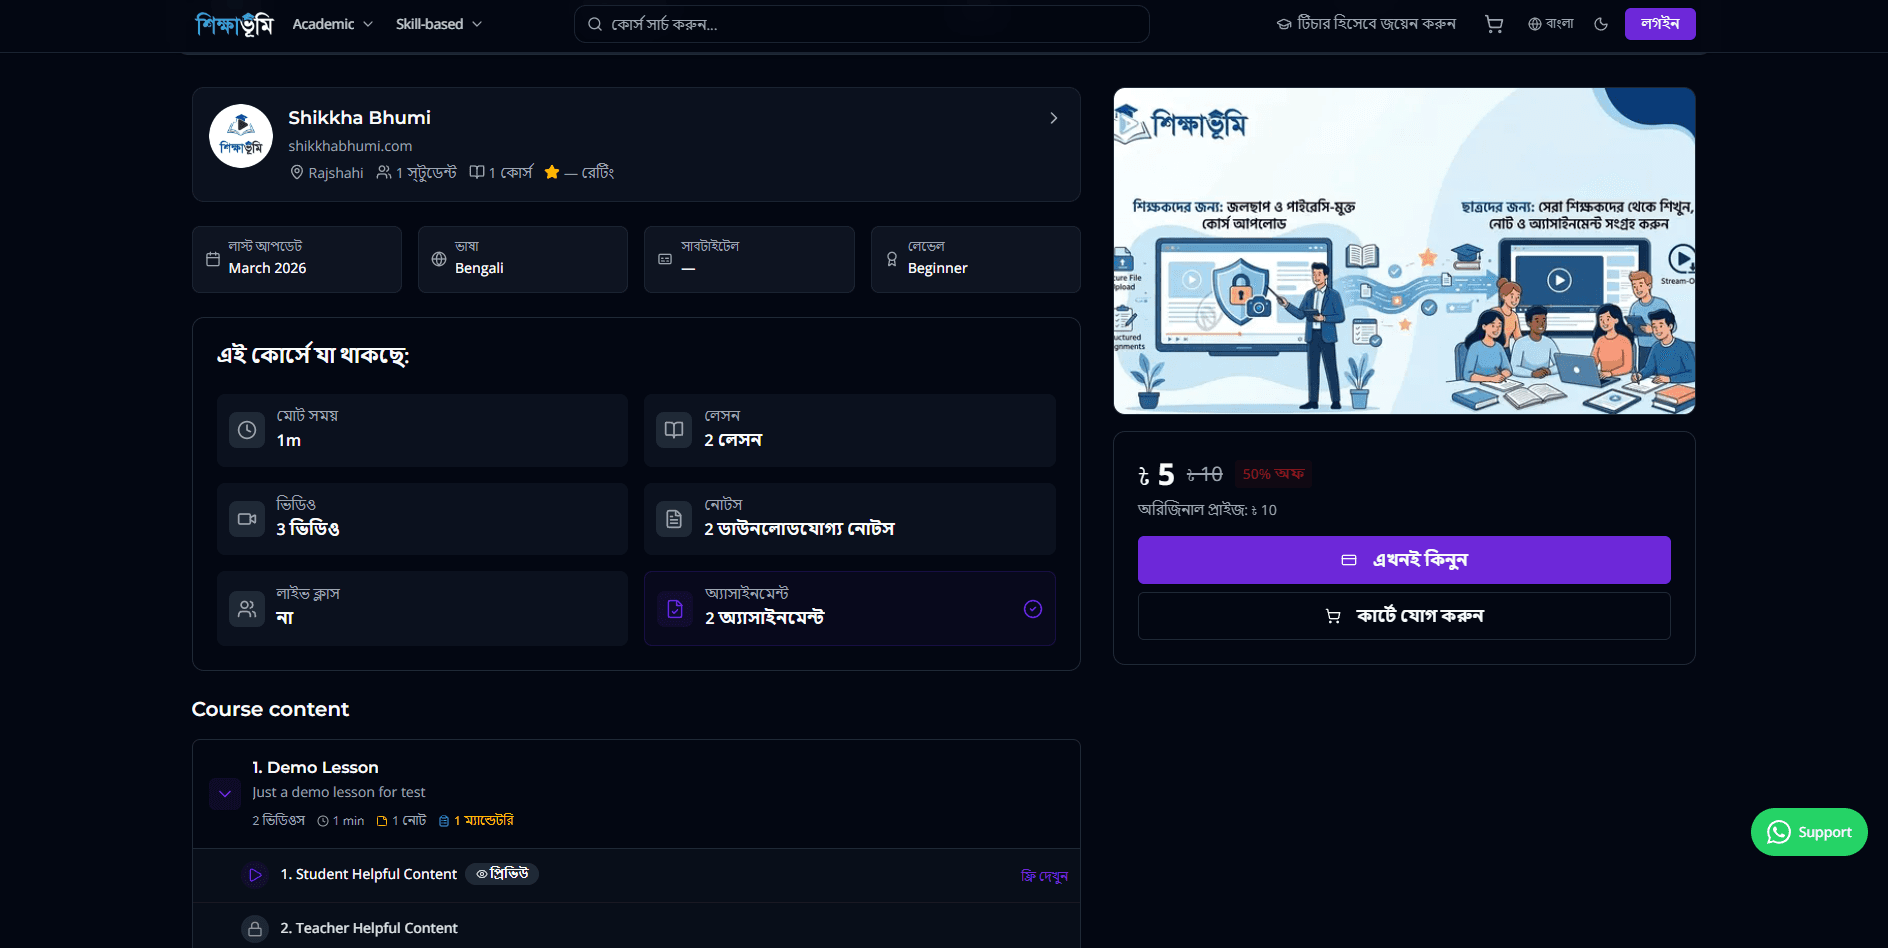Click the Shikkha Bhumi instructor avatar
This screenshot has width=1888, height=948.
click(x=241, y=136)
